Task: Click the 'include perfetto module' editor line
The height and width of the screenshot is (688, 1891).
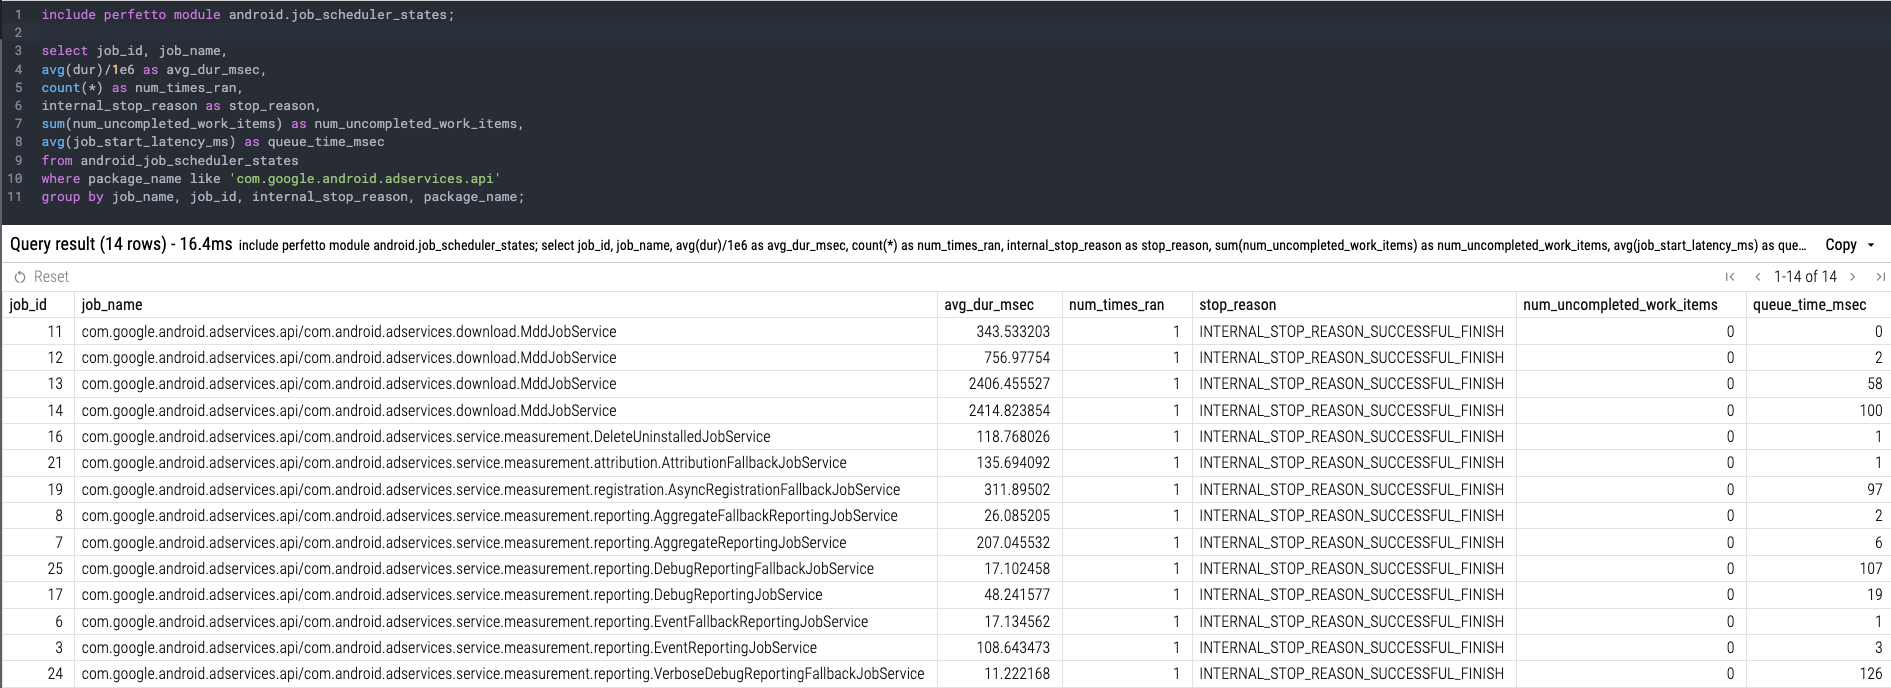Action: click(x=247, y=15)
